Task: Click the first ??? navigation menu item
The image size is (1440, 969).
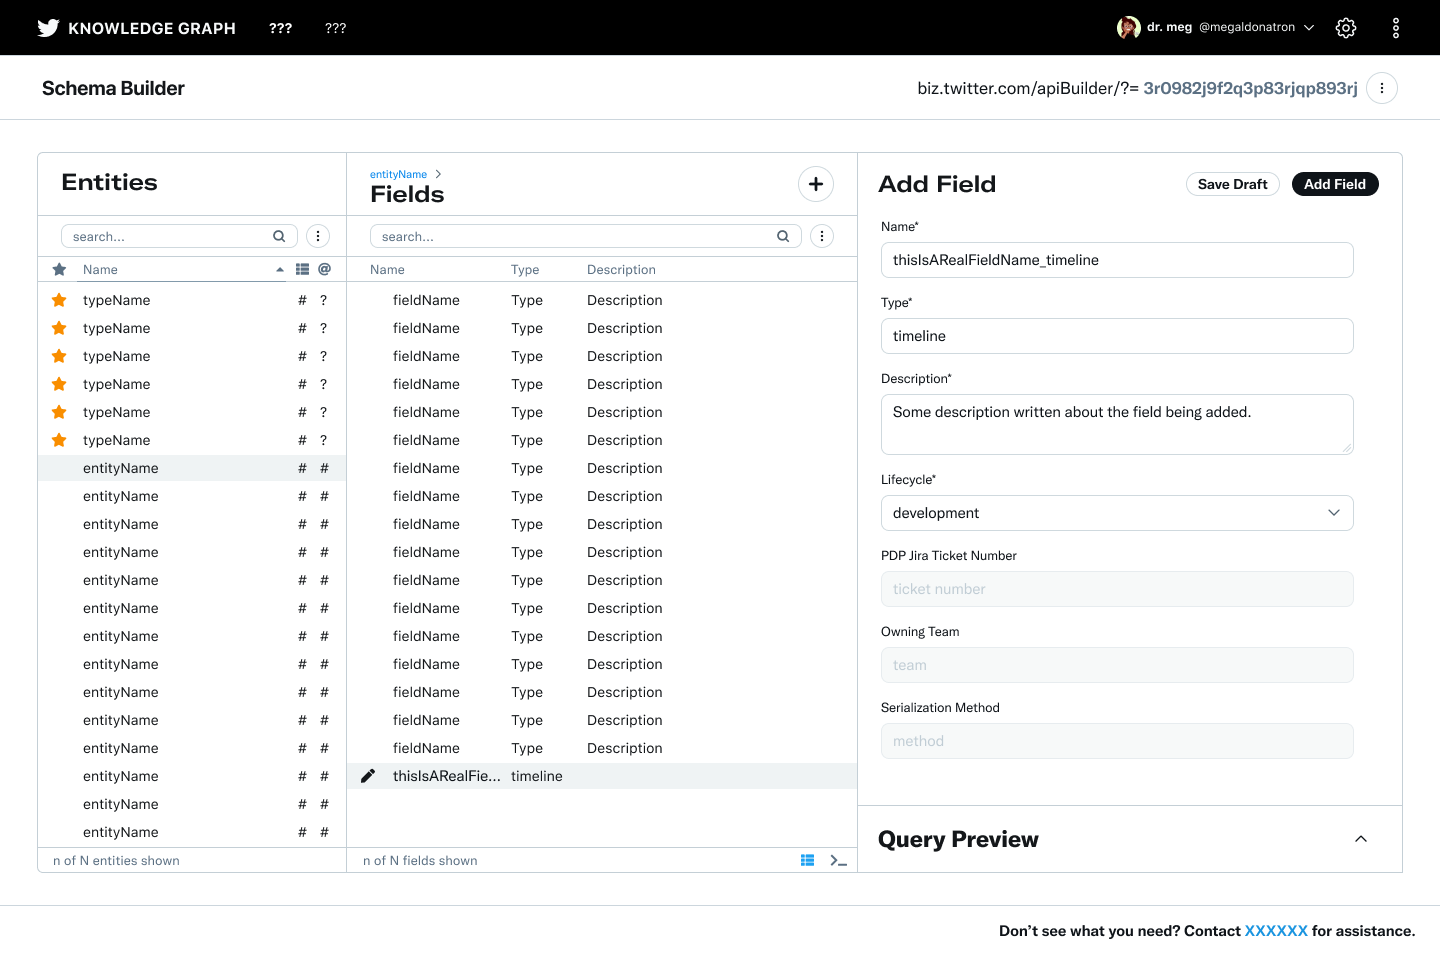Action: (281, 28)
